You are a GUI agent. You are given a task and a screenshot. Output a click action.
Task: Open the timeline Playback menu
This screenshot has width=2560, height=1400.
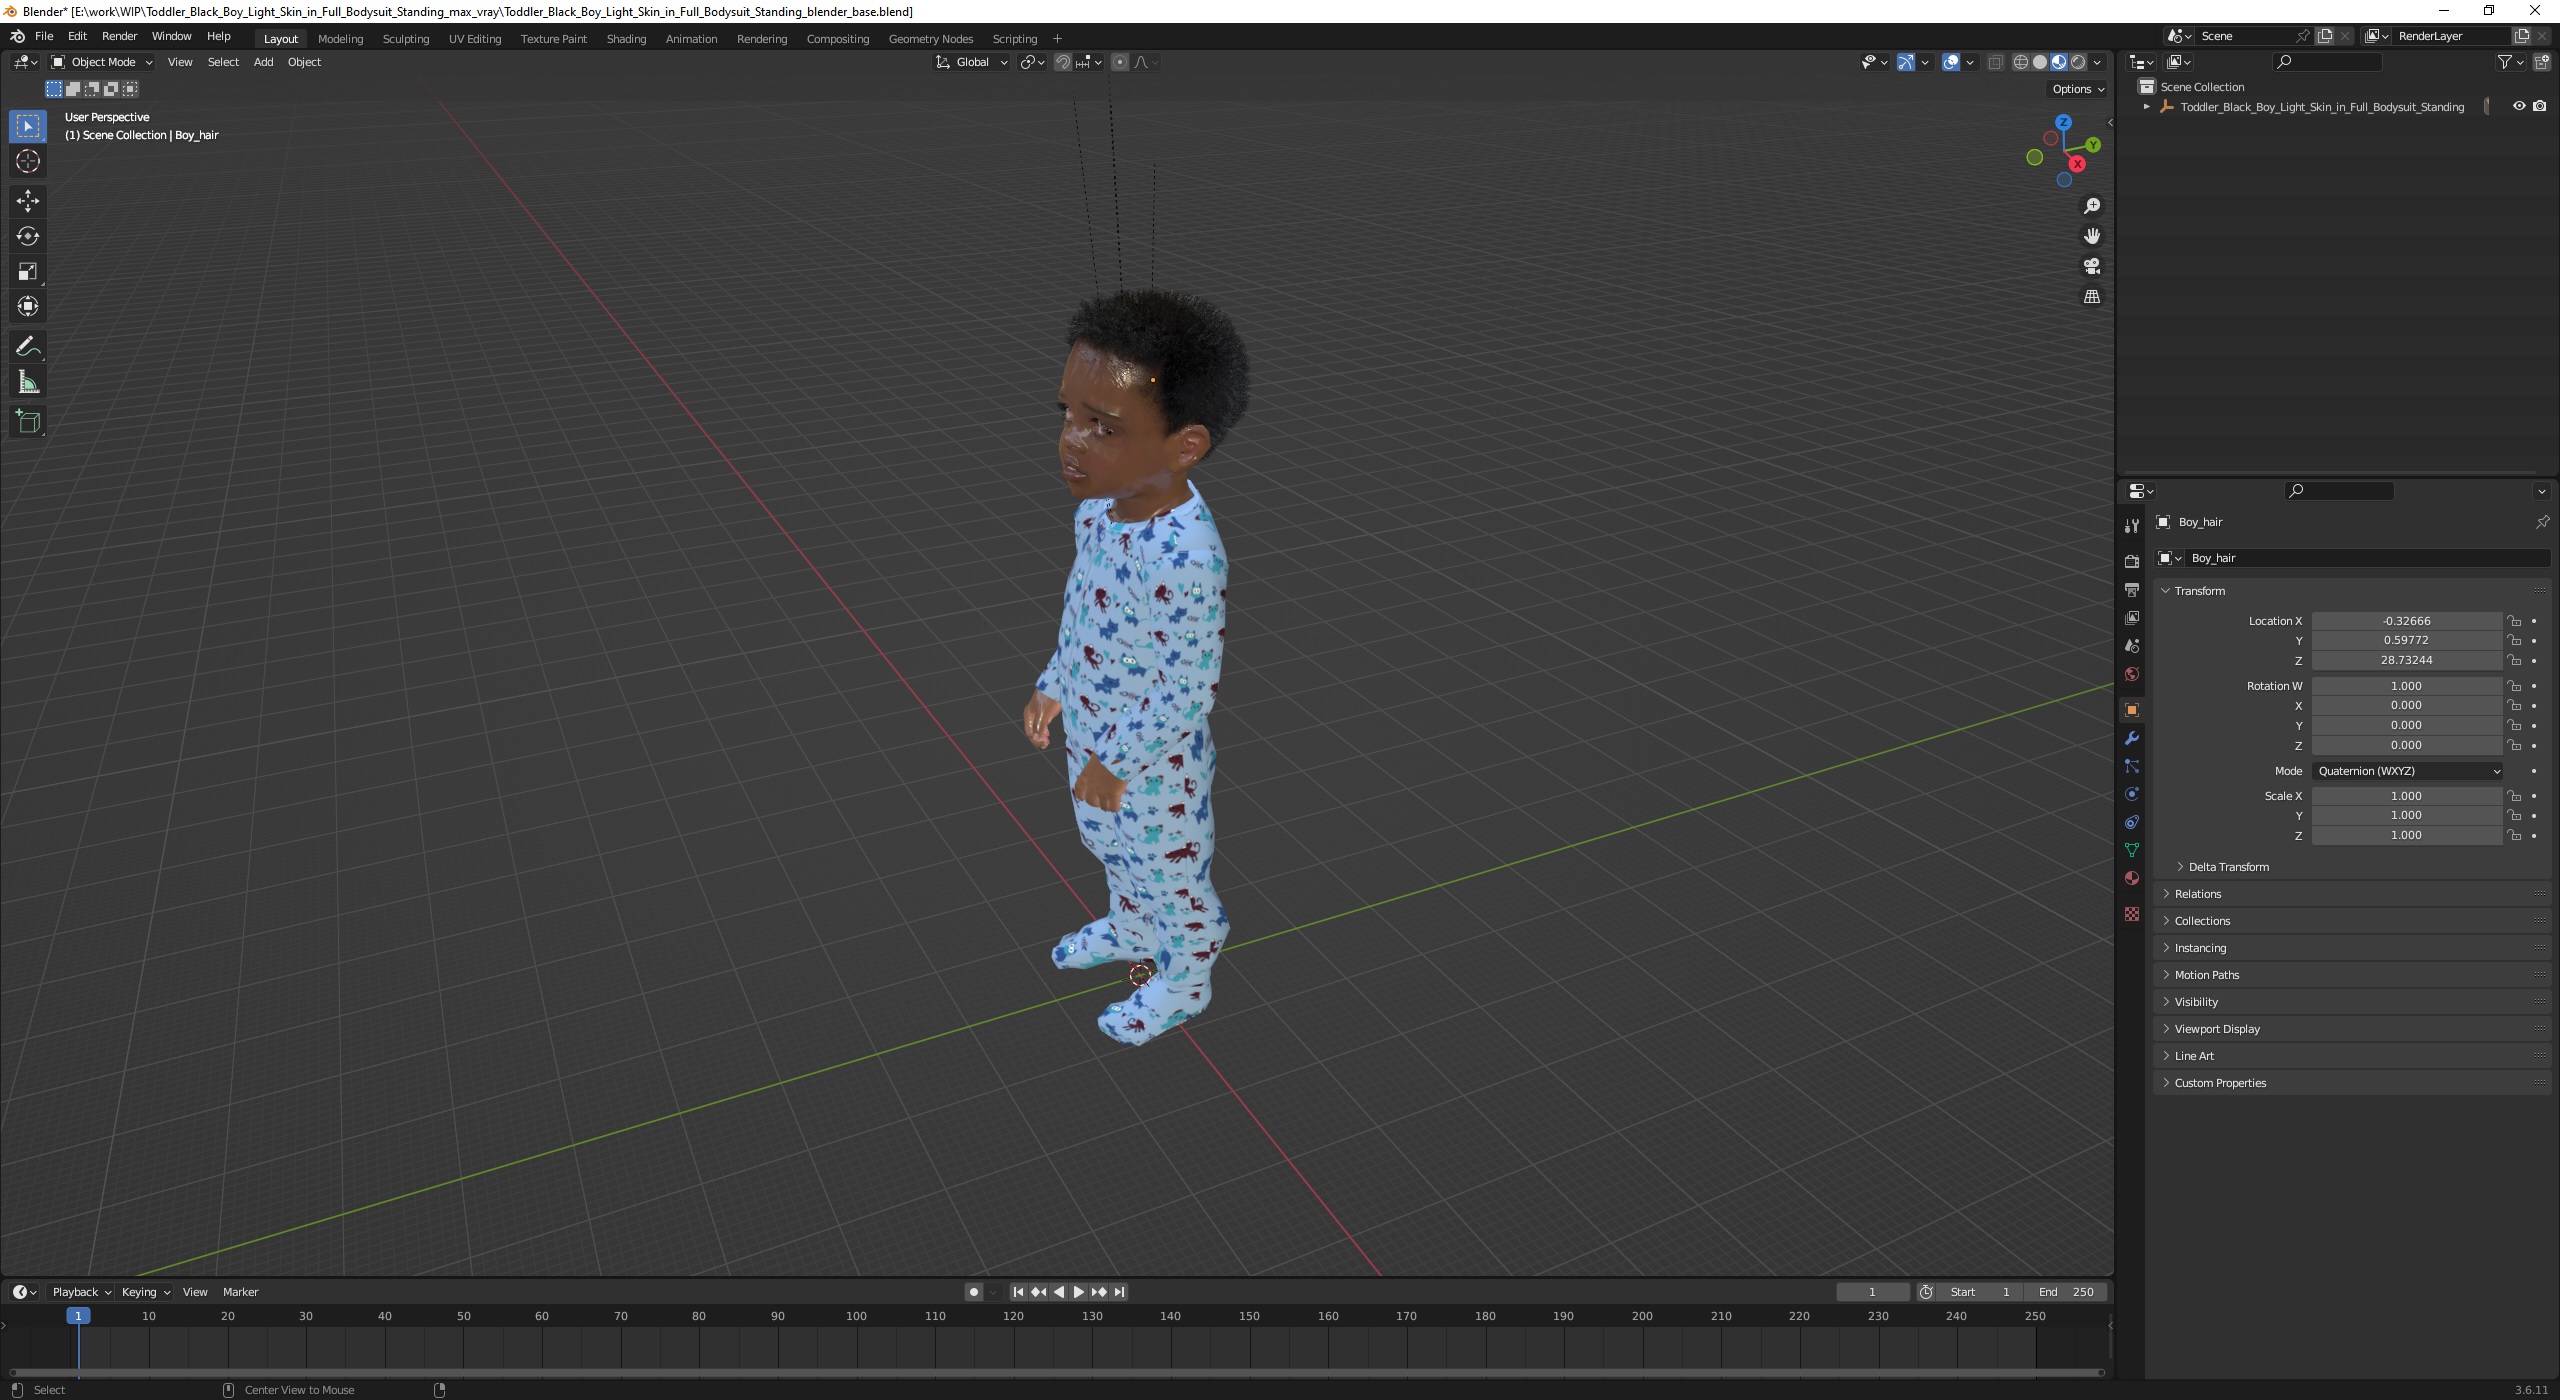point(80,1292)
